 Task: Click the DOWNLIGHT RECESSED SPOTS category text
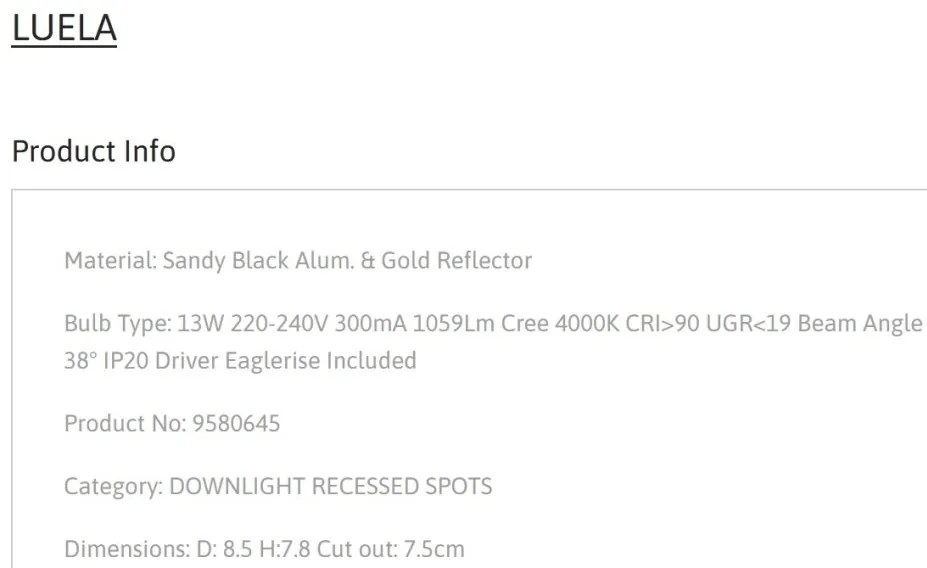(x=331, y=487)
